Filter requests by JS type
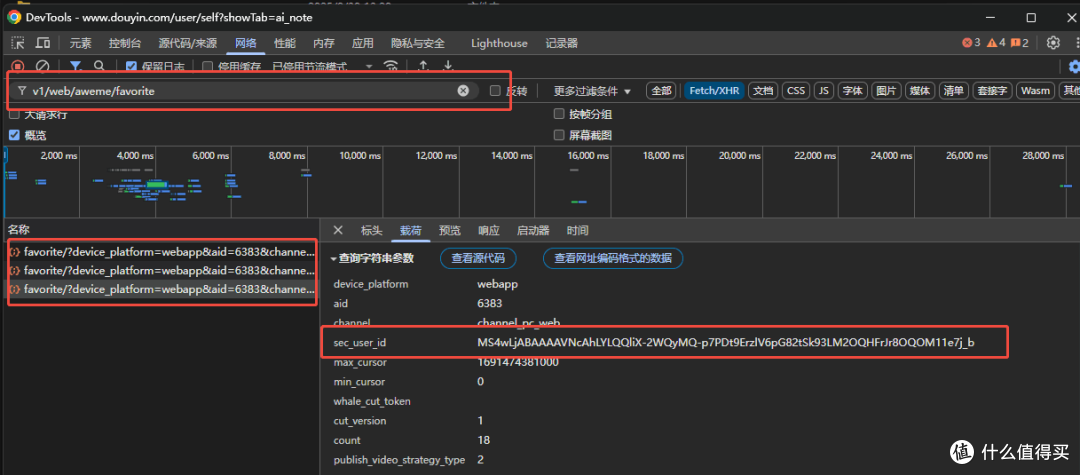 823,91
